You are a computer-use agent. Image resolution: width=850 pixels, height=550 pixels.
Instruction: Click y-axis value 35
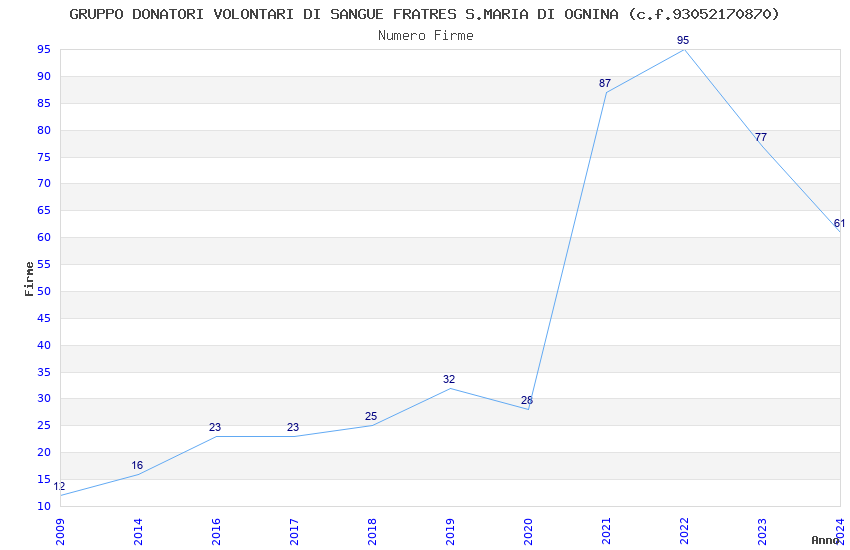tap(44, 372)
